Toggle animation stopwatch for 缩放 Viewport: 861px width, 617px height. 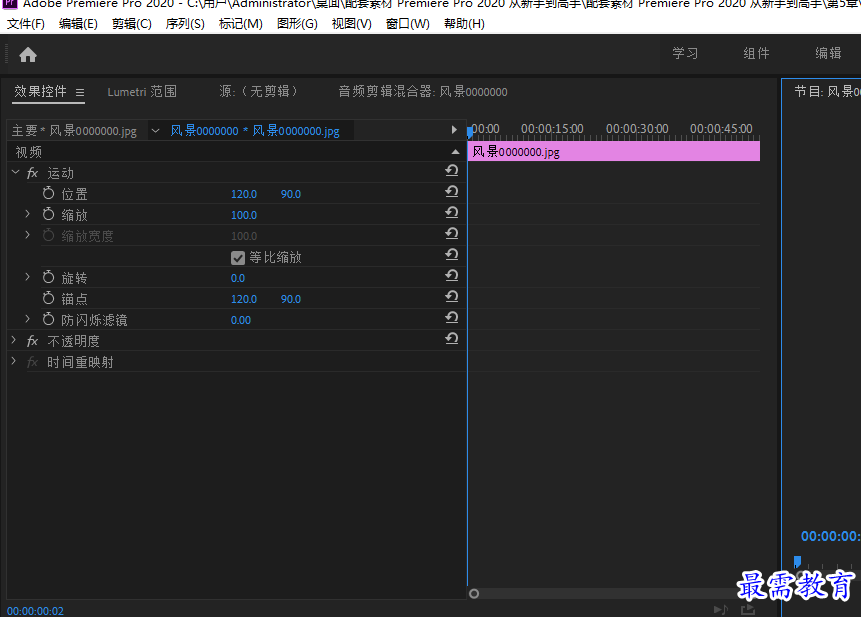tap(48, 214)
